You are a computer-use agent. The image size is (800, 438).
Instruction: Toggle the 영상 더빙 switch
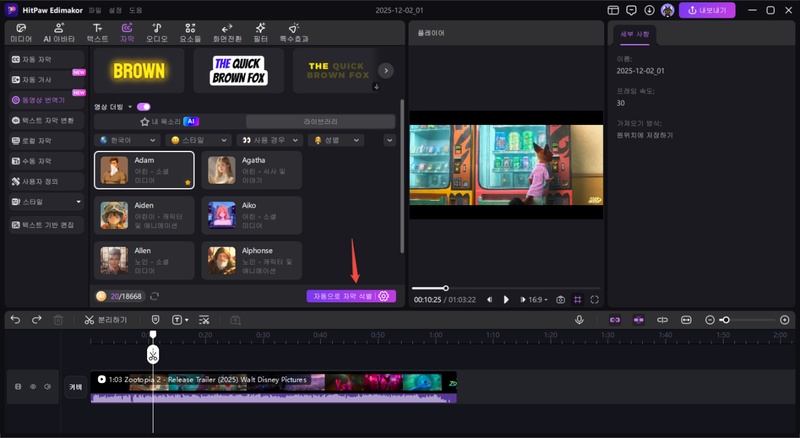coord(144,106)
